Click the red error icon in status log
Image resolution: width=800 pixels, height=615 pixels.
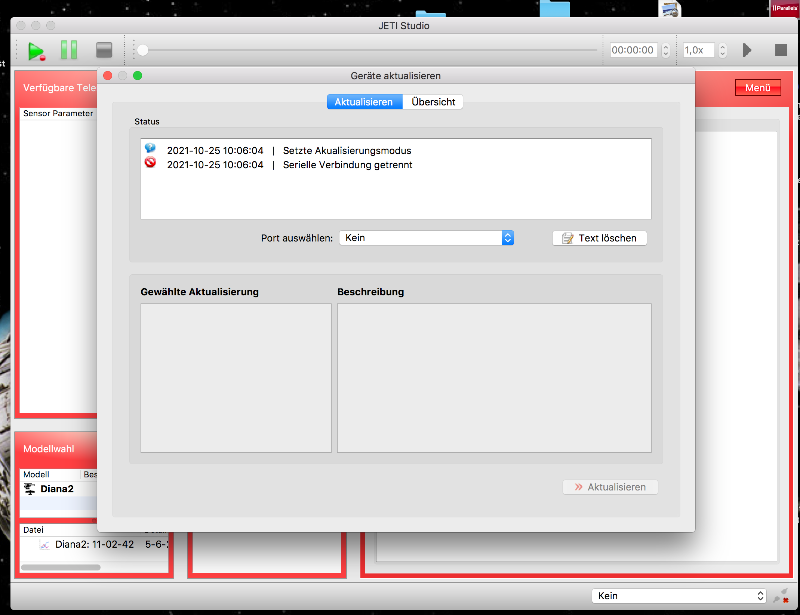point(150,163)
